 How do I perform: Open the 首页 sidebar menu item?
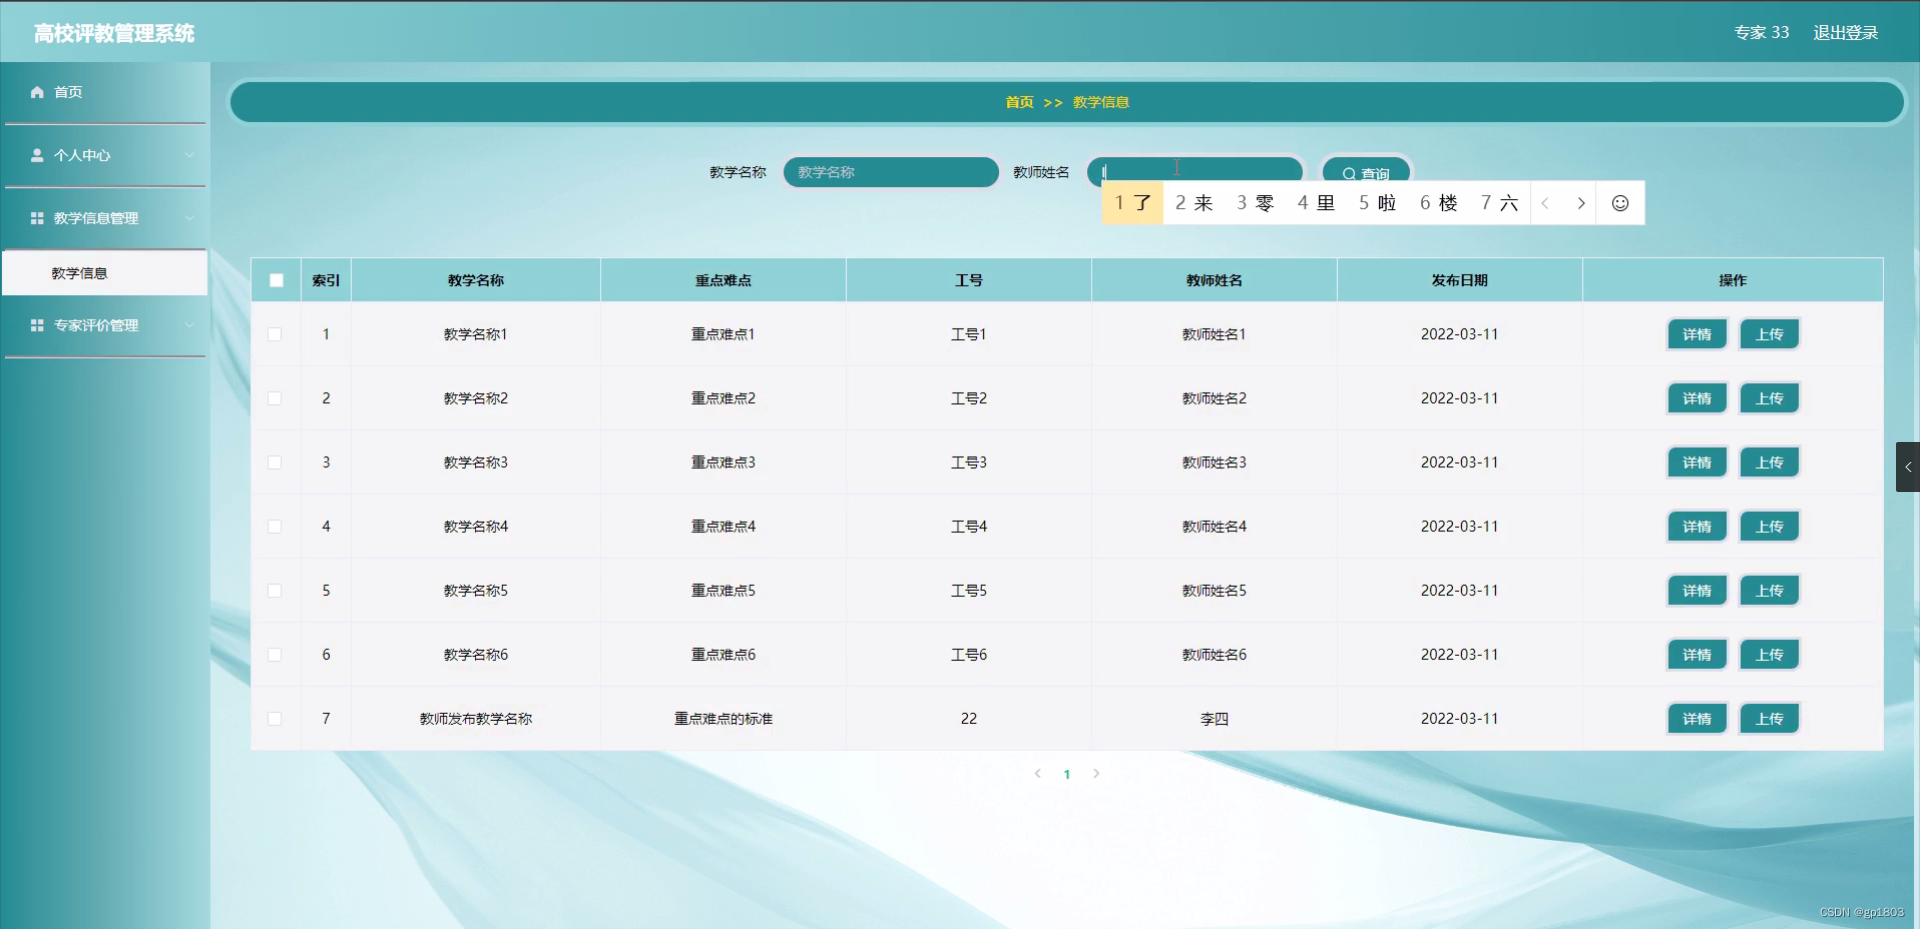[67, 92]
